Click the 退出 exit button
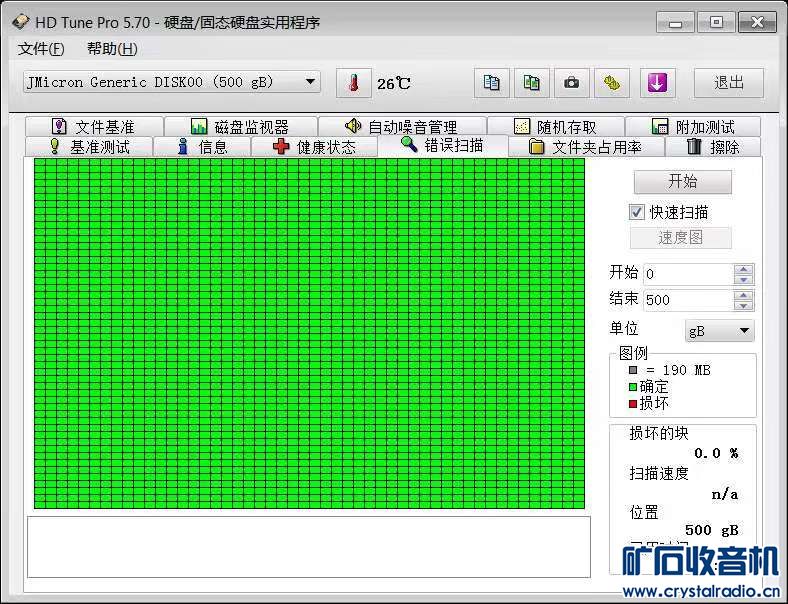Image resolution: width=788 pixels, height=604 pixels. pos(729,83)
